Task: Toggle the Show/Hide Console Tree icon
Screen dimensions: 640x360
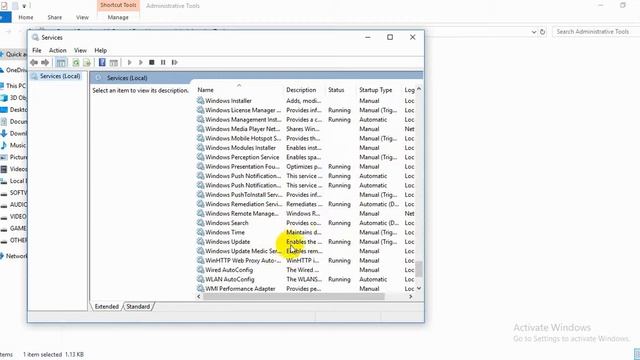Action: pyautogui.click(x=61, y=62)
